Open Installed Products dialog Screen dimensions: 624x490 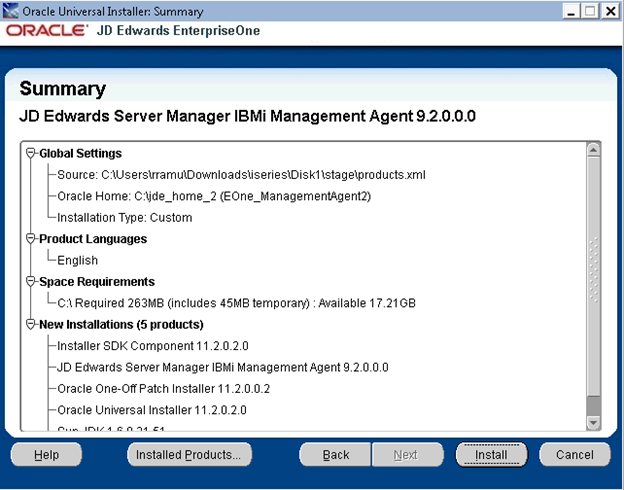point(189,455)
